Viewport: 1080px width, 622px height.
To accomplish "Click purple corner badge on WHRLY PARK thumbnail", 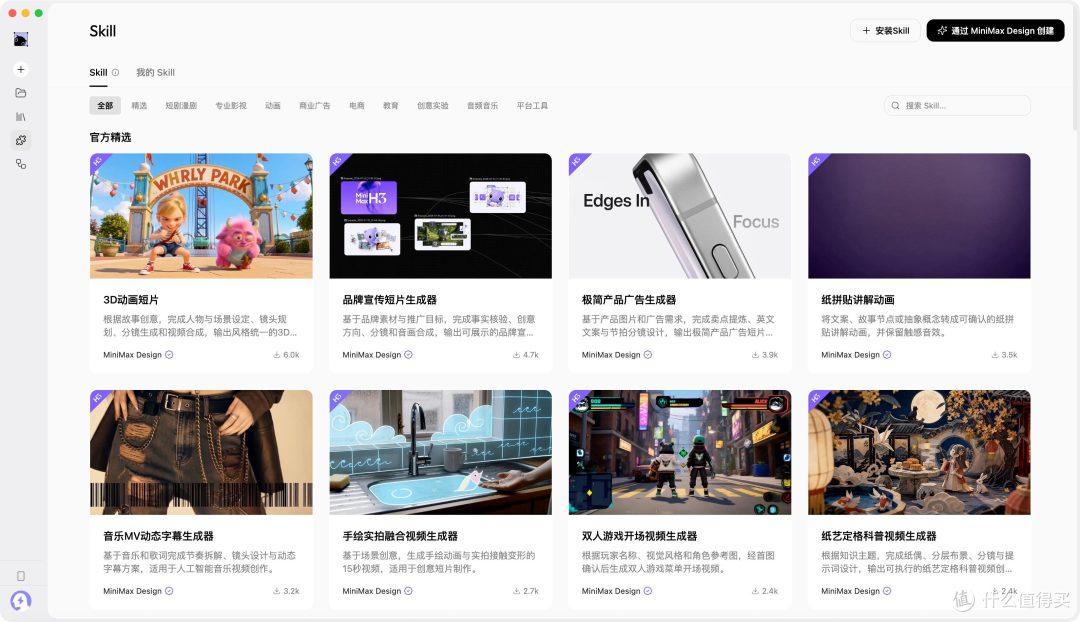I will [98, 162].
